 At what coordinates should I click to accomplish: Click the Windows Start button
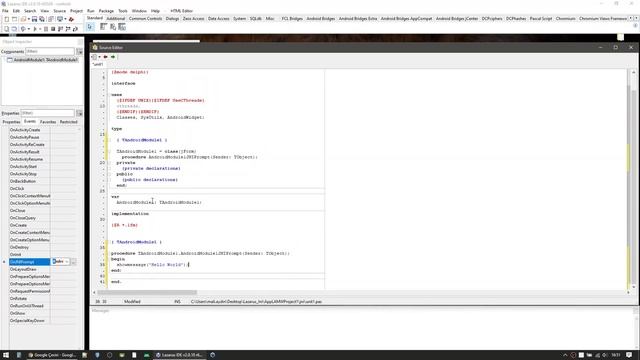coord(6,355)
